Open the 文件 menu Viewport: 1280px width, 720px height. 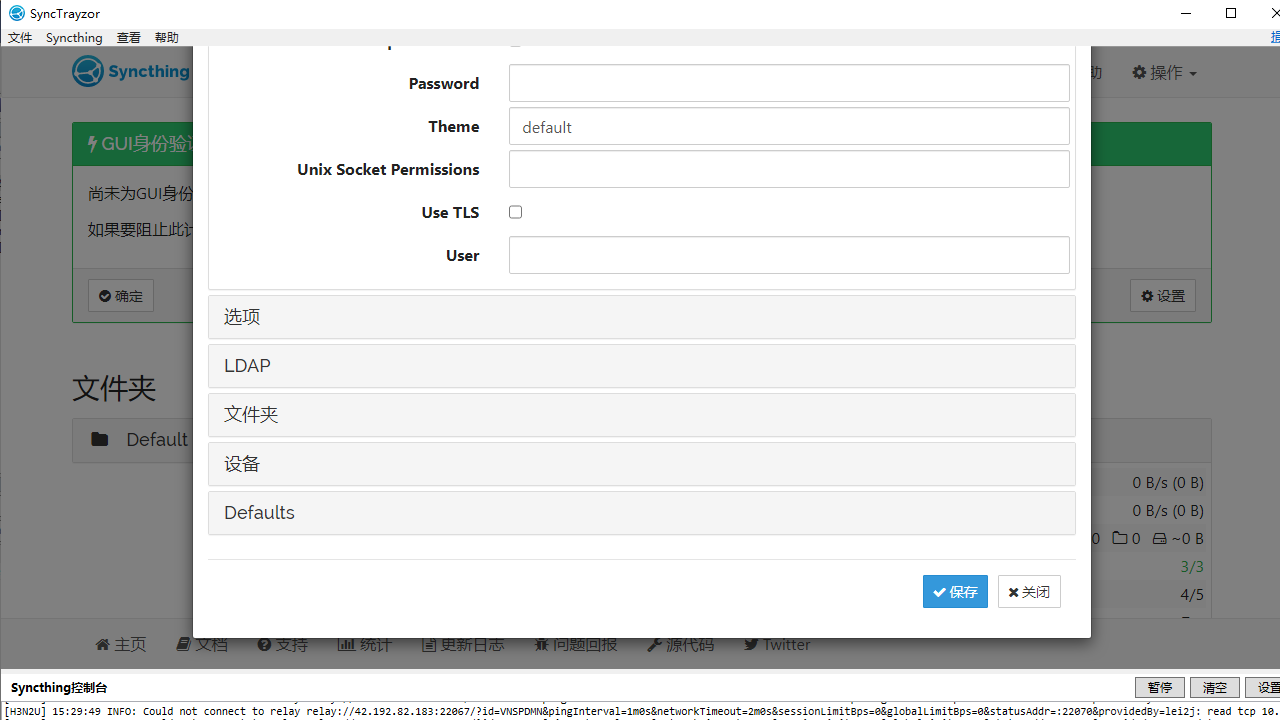coord(20,37)
